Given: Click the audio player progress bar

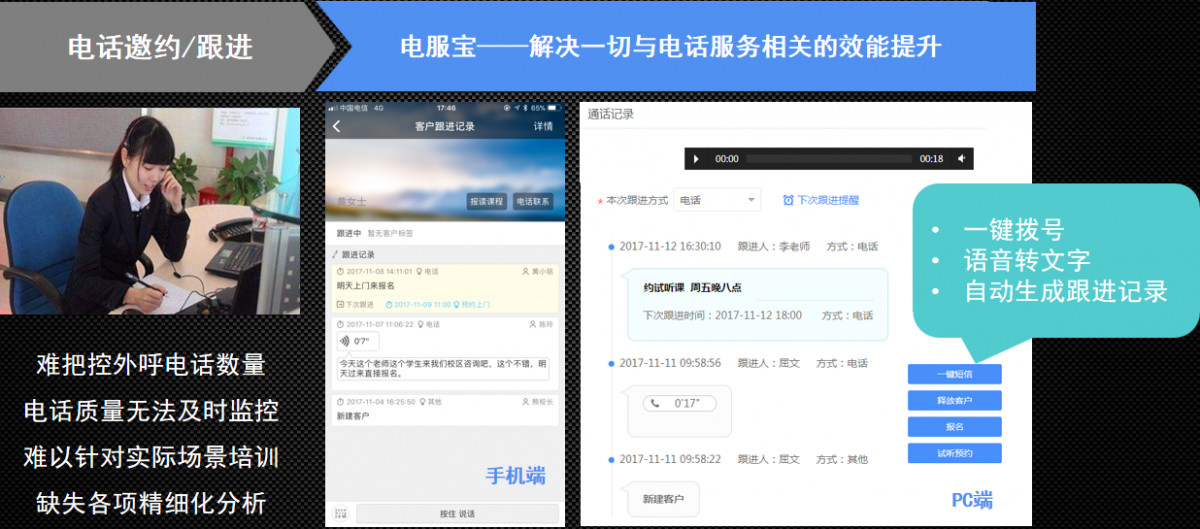Looking at the screenshot, I should [830, 159].
